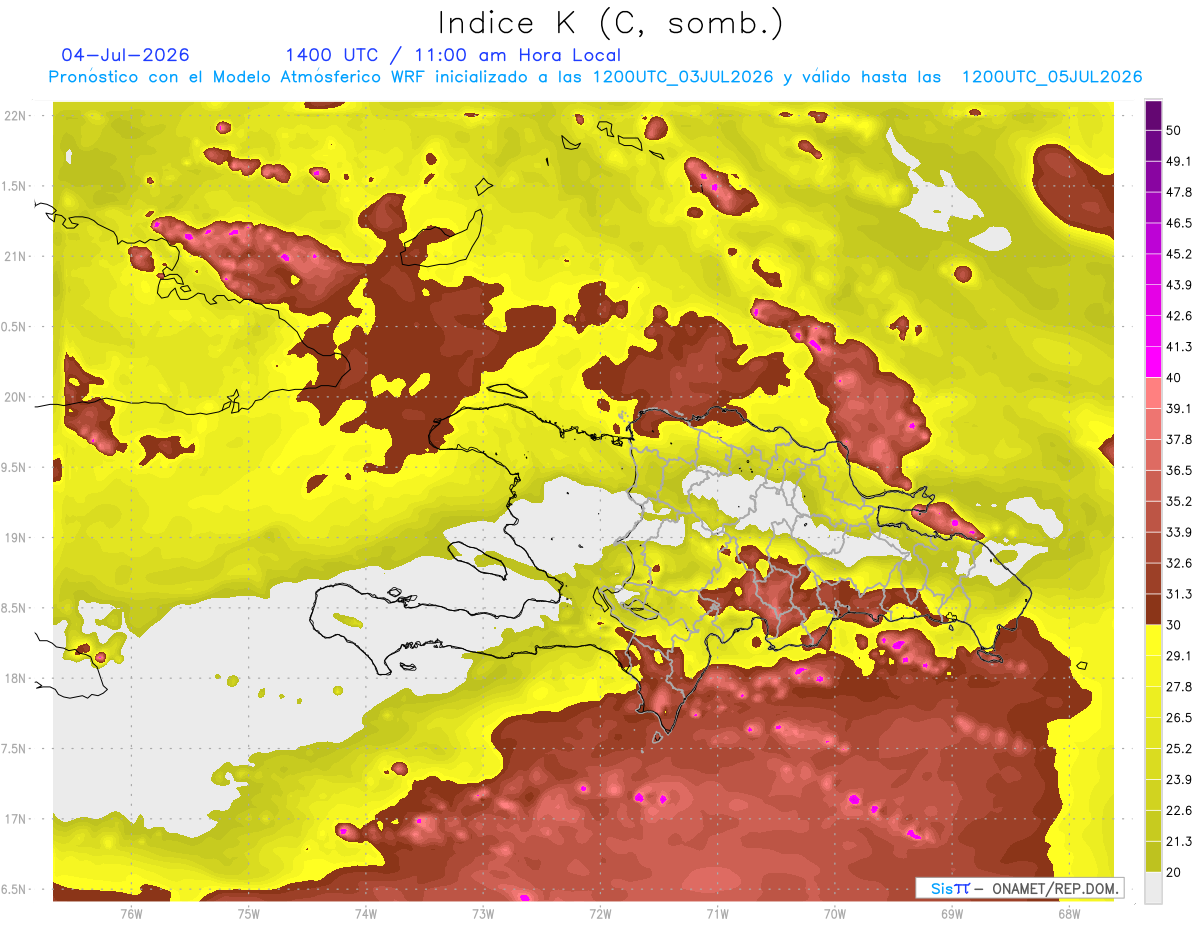Click the '8.5N' latitude label
Viewport: 1200px width, 927px height.
click(x=15, y=608)
